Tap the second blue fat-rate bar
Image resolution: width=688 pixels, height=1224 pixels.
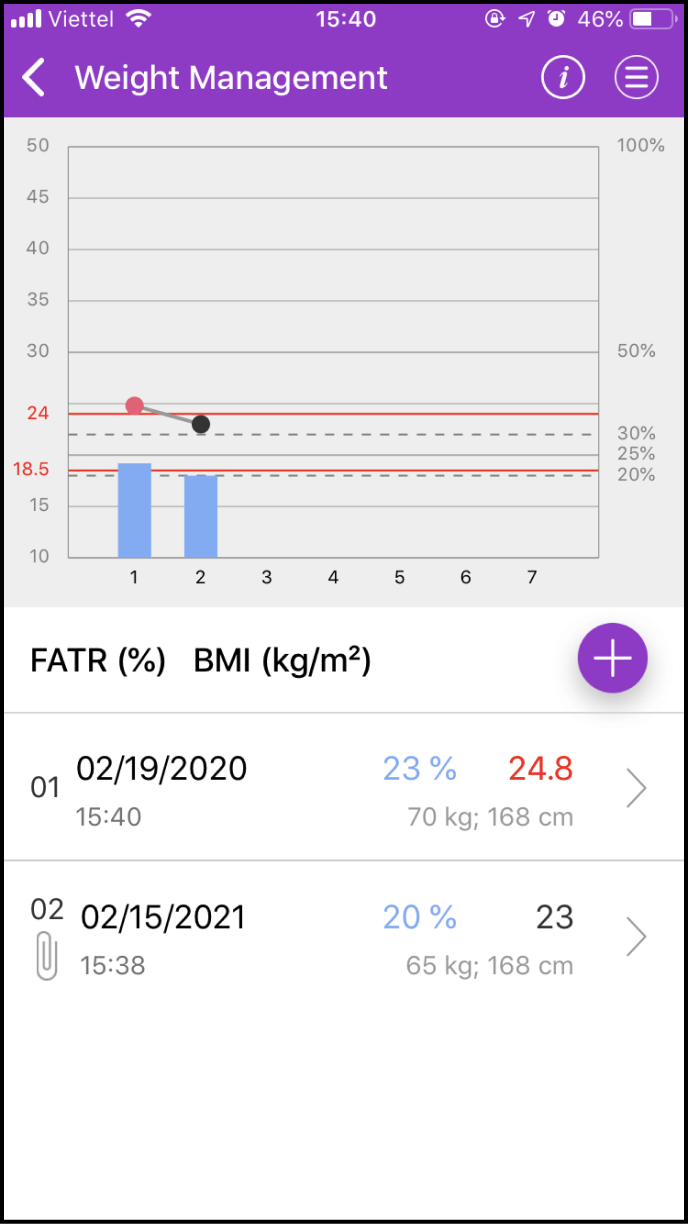click(x=200, y=516)
